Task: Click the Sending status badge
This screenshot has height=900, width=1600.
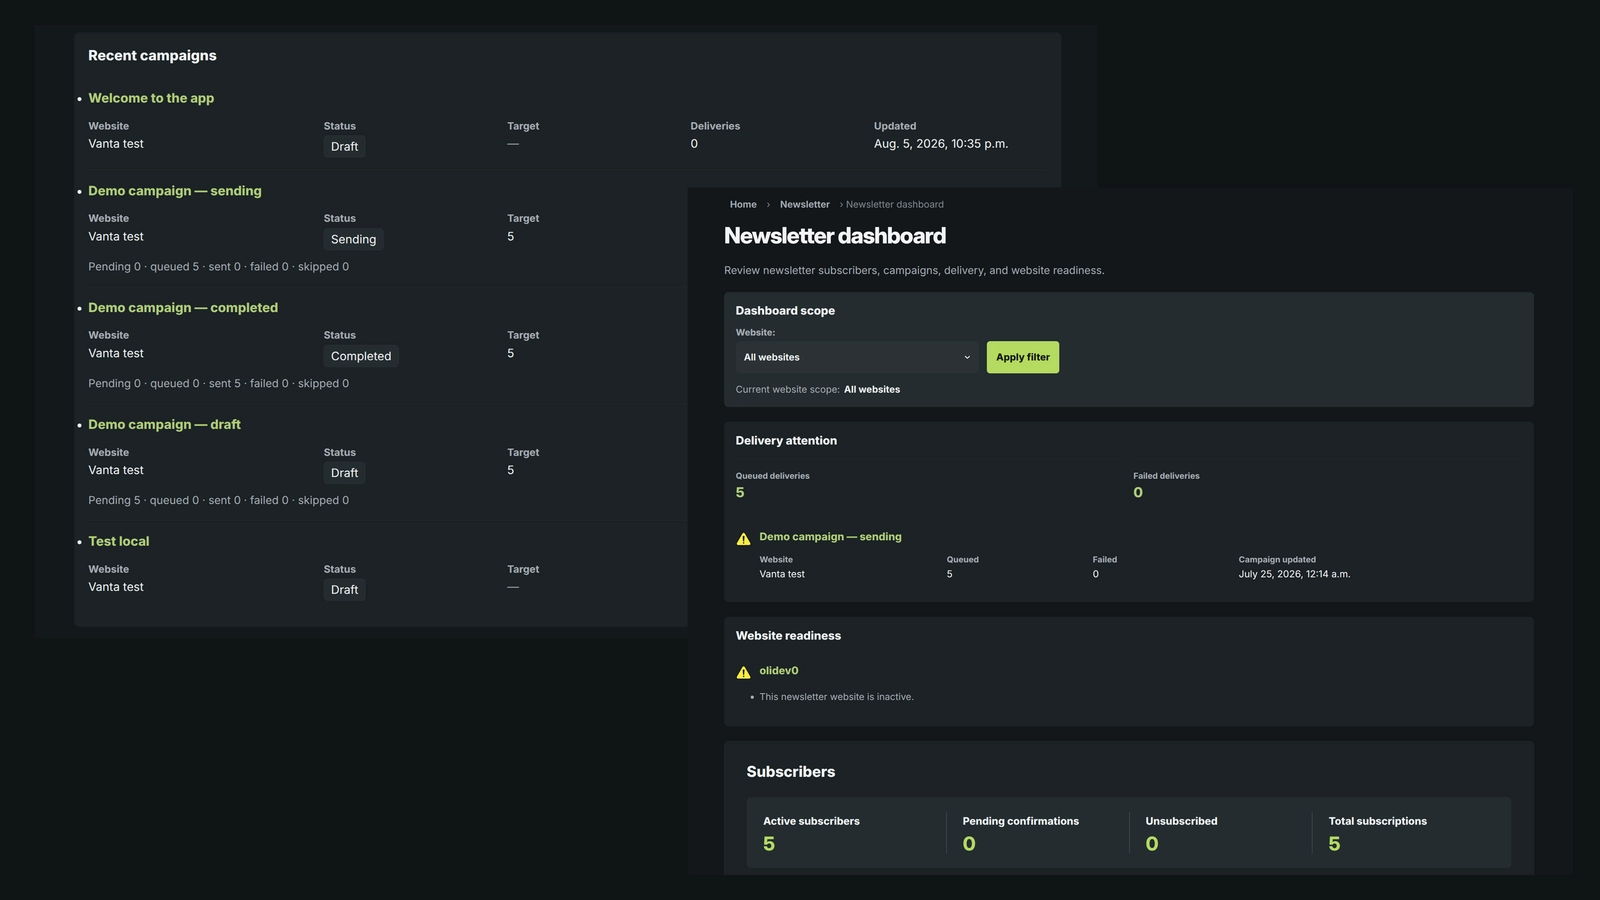Action: (354, 239)
